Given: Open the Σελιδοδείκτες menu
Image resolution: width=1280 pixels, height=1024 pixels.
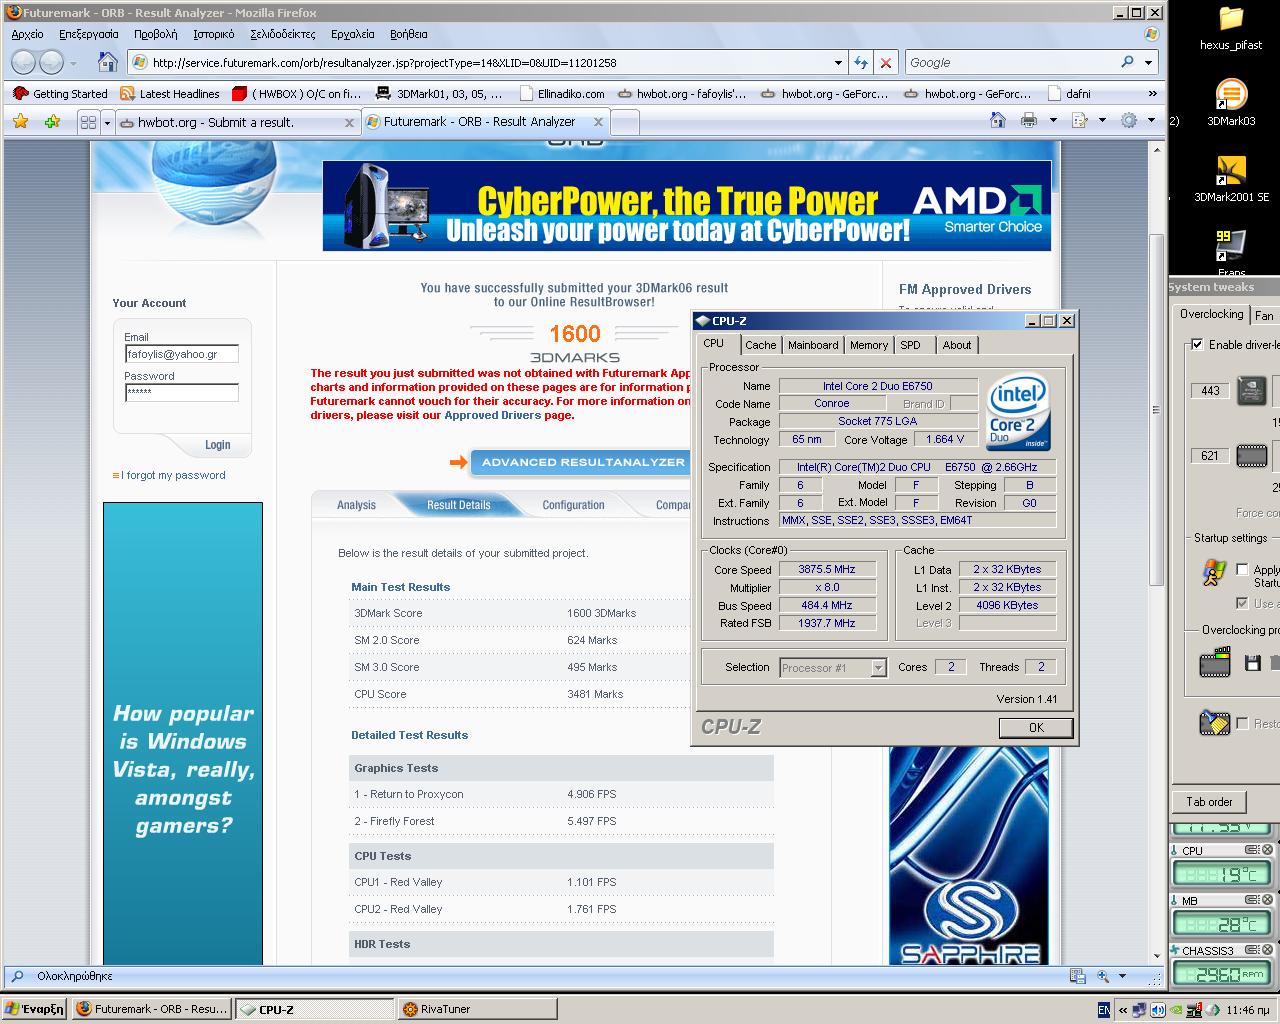Looking at the screenshot, I should (282, 34).
